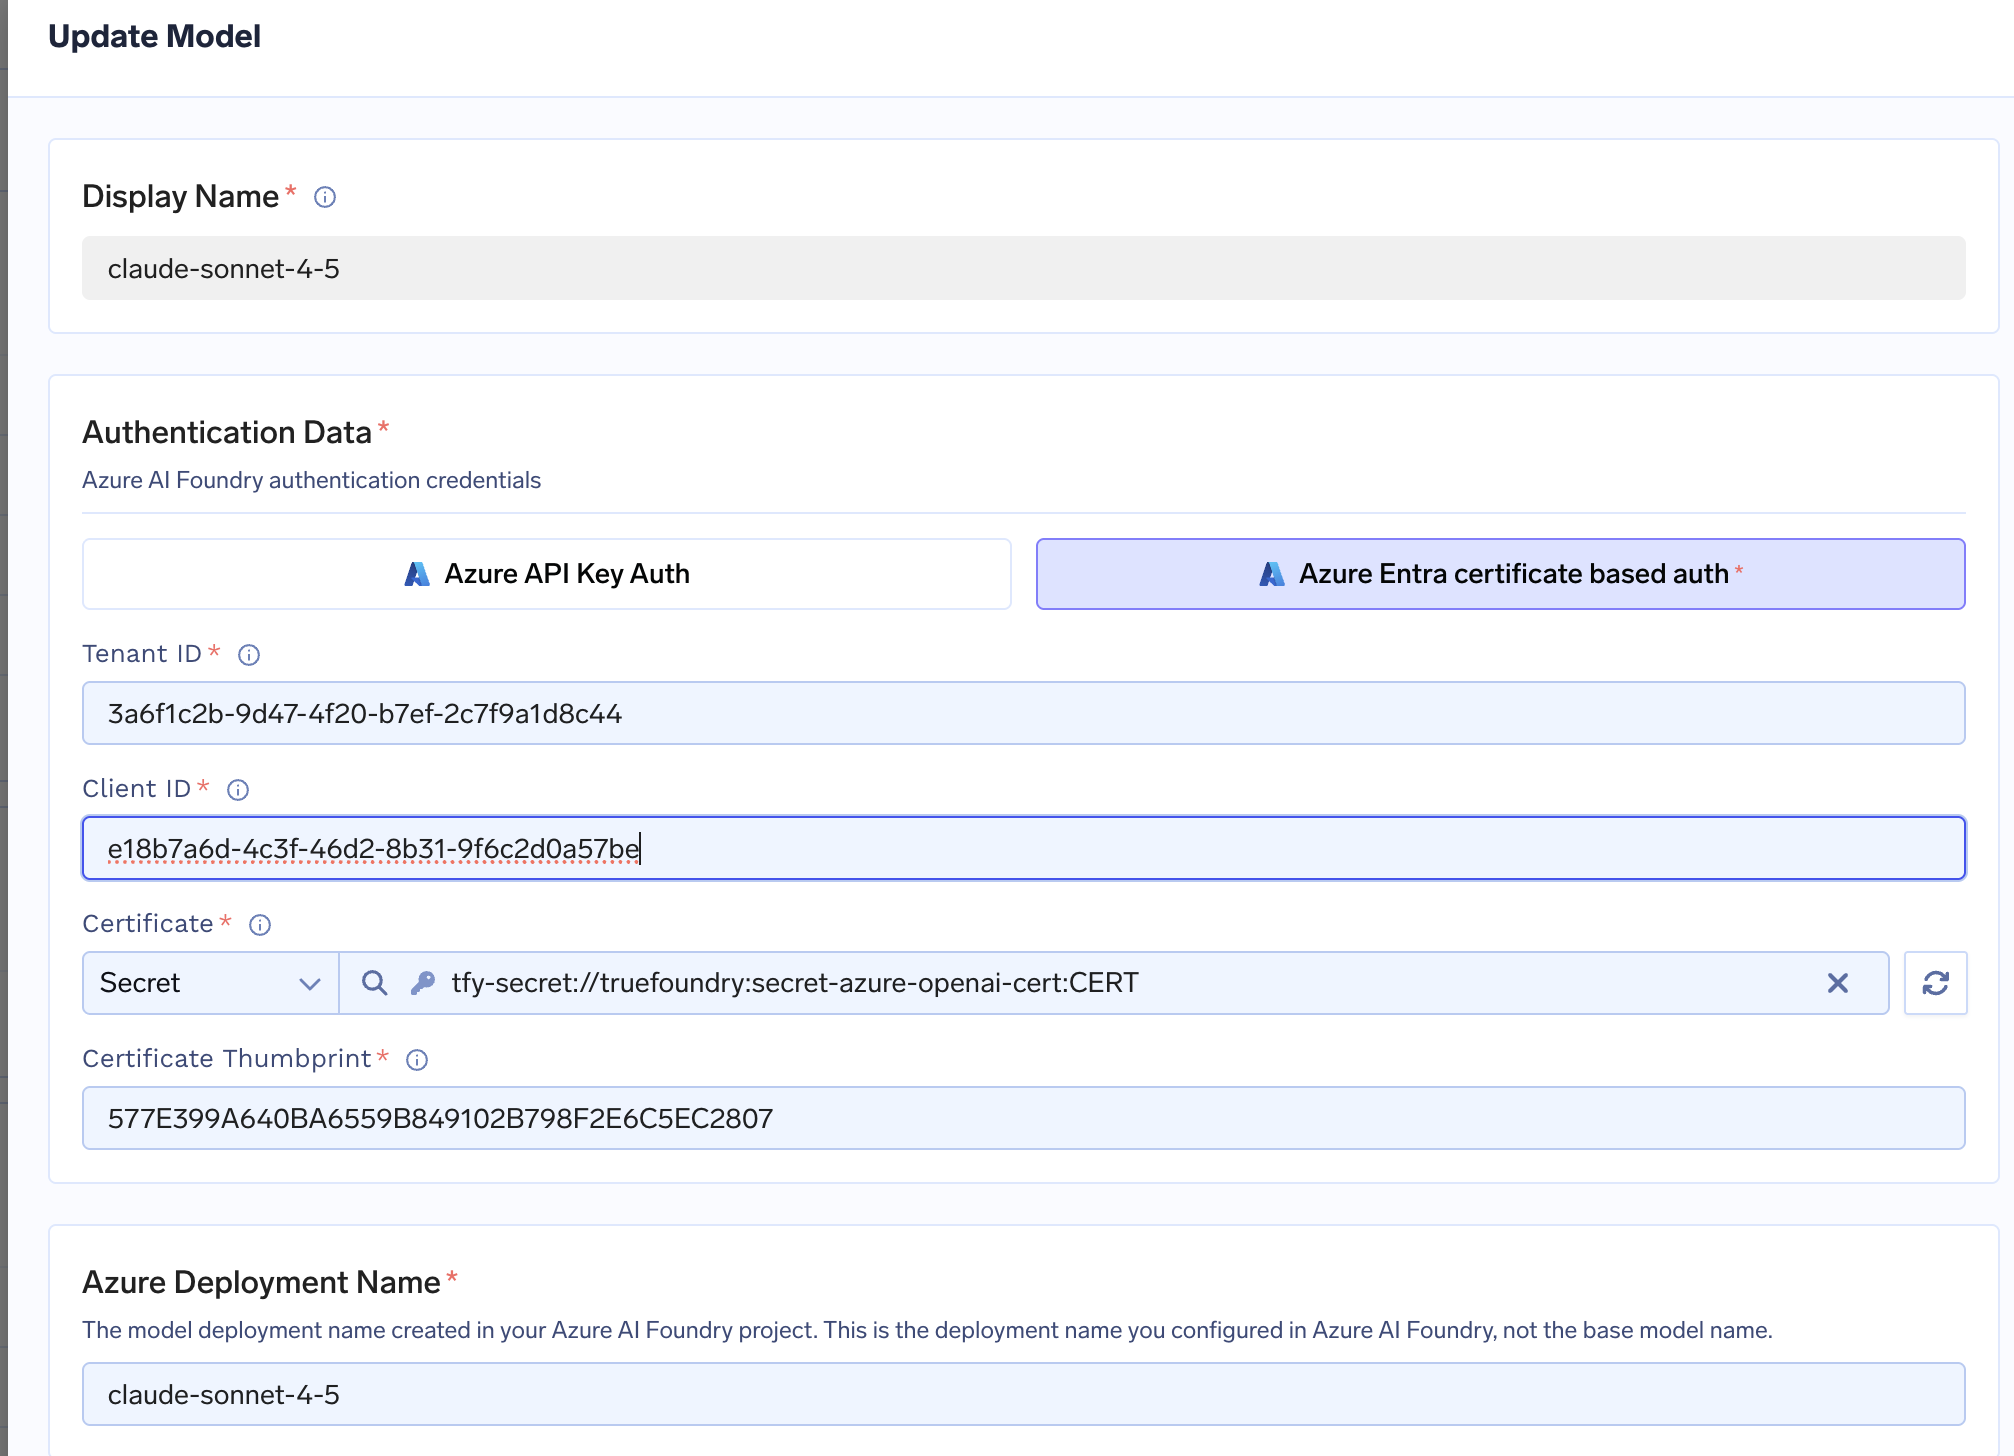Image resolution: width=2014 pixels, height=1456 pixels.
Task: View the Certificate Thumbprint info icon
Action: (415, 1060)
